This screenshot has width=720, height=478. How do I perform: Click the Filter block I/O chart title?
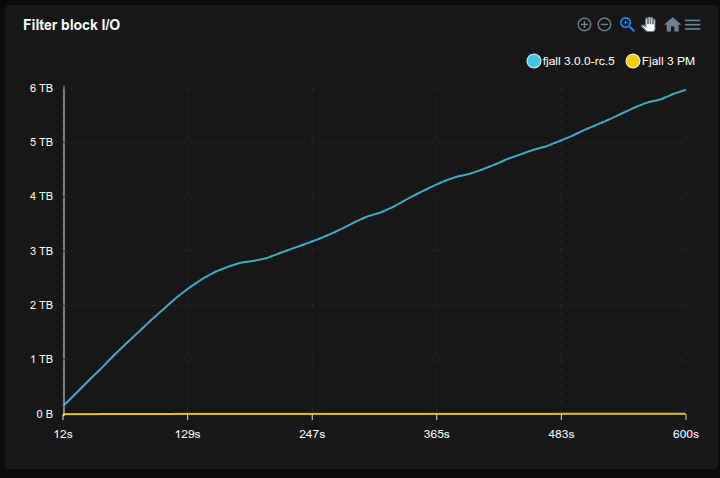pyautogui.click(x=71, y=24)
